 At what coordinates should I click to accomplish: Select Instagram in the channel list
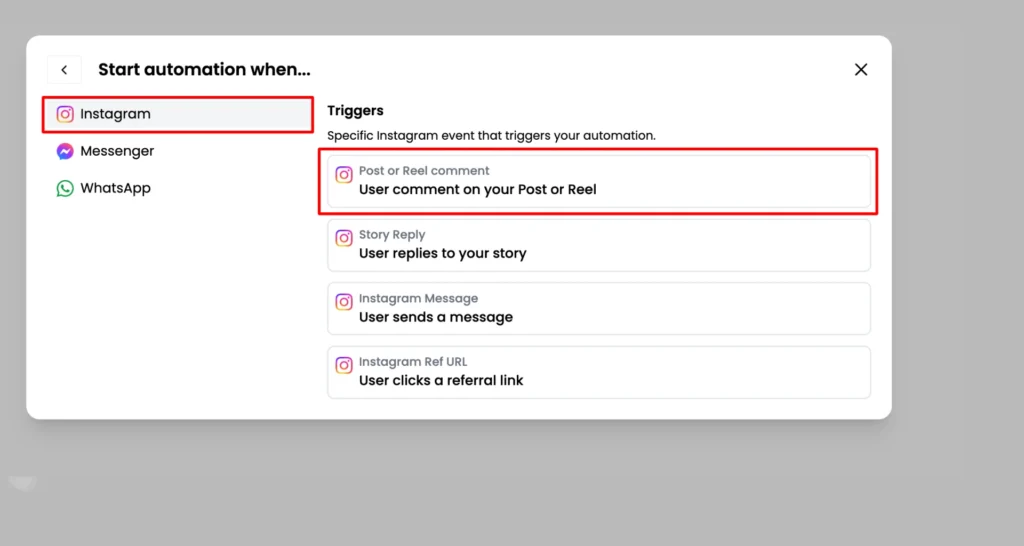178,114
